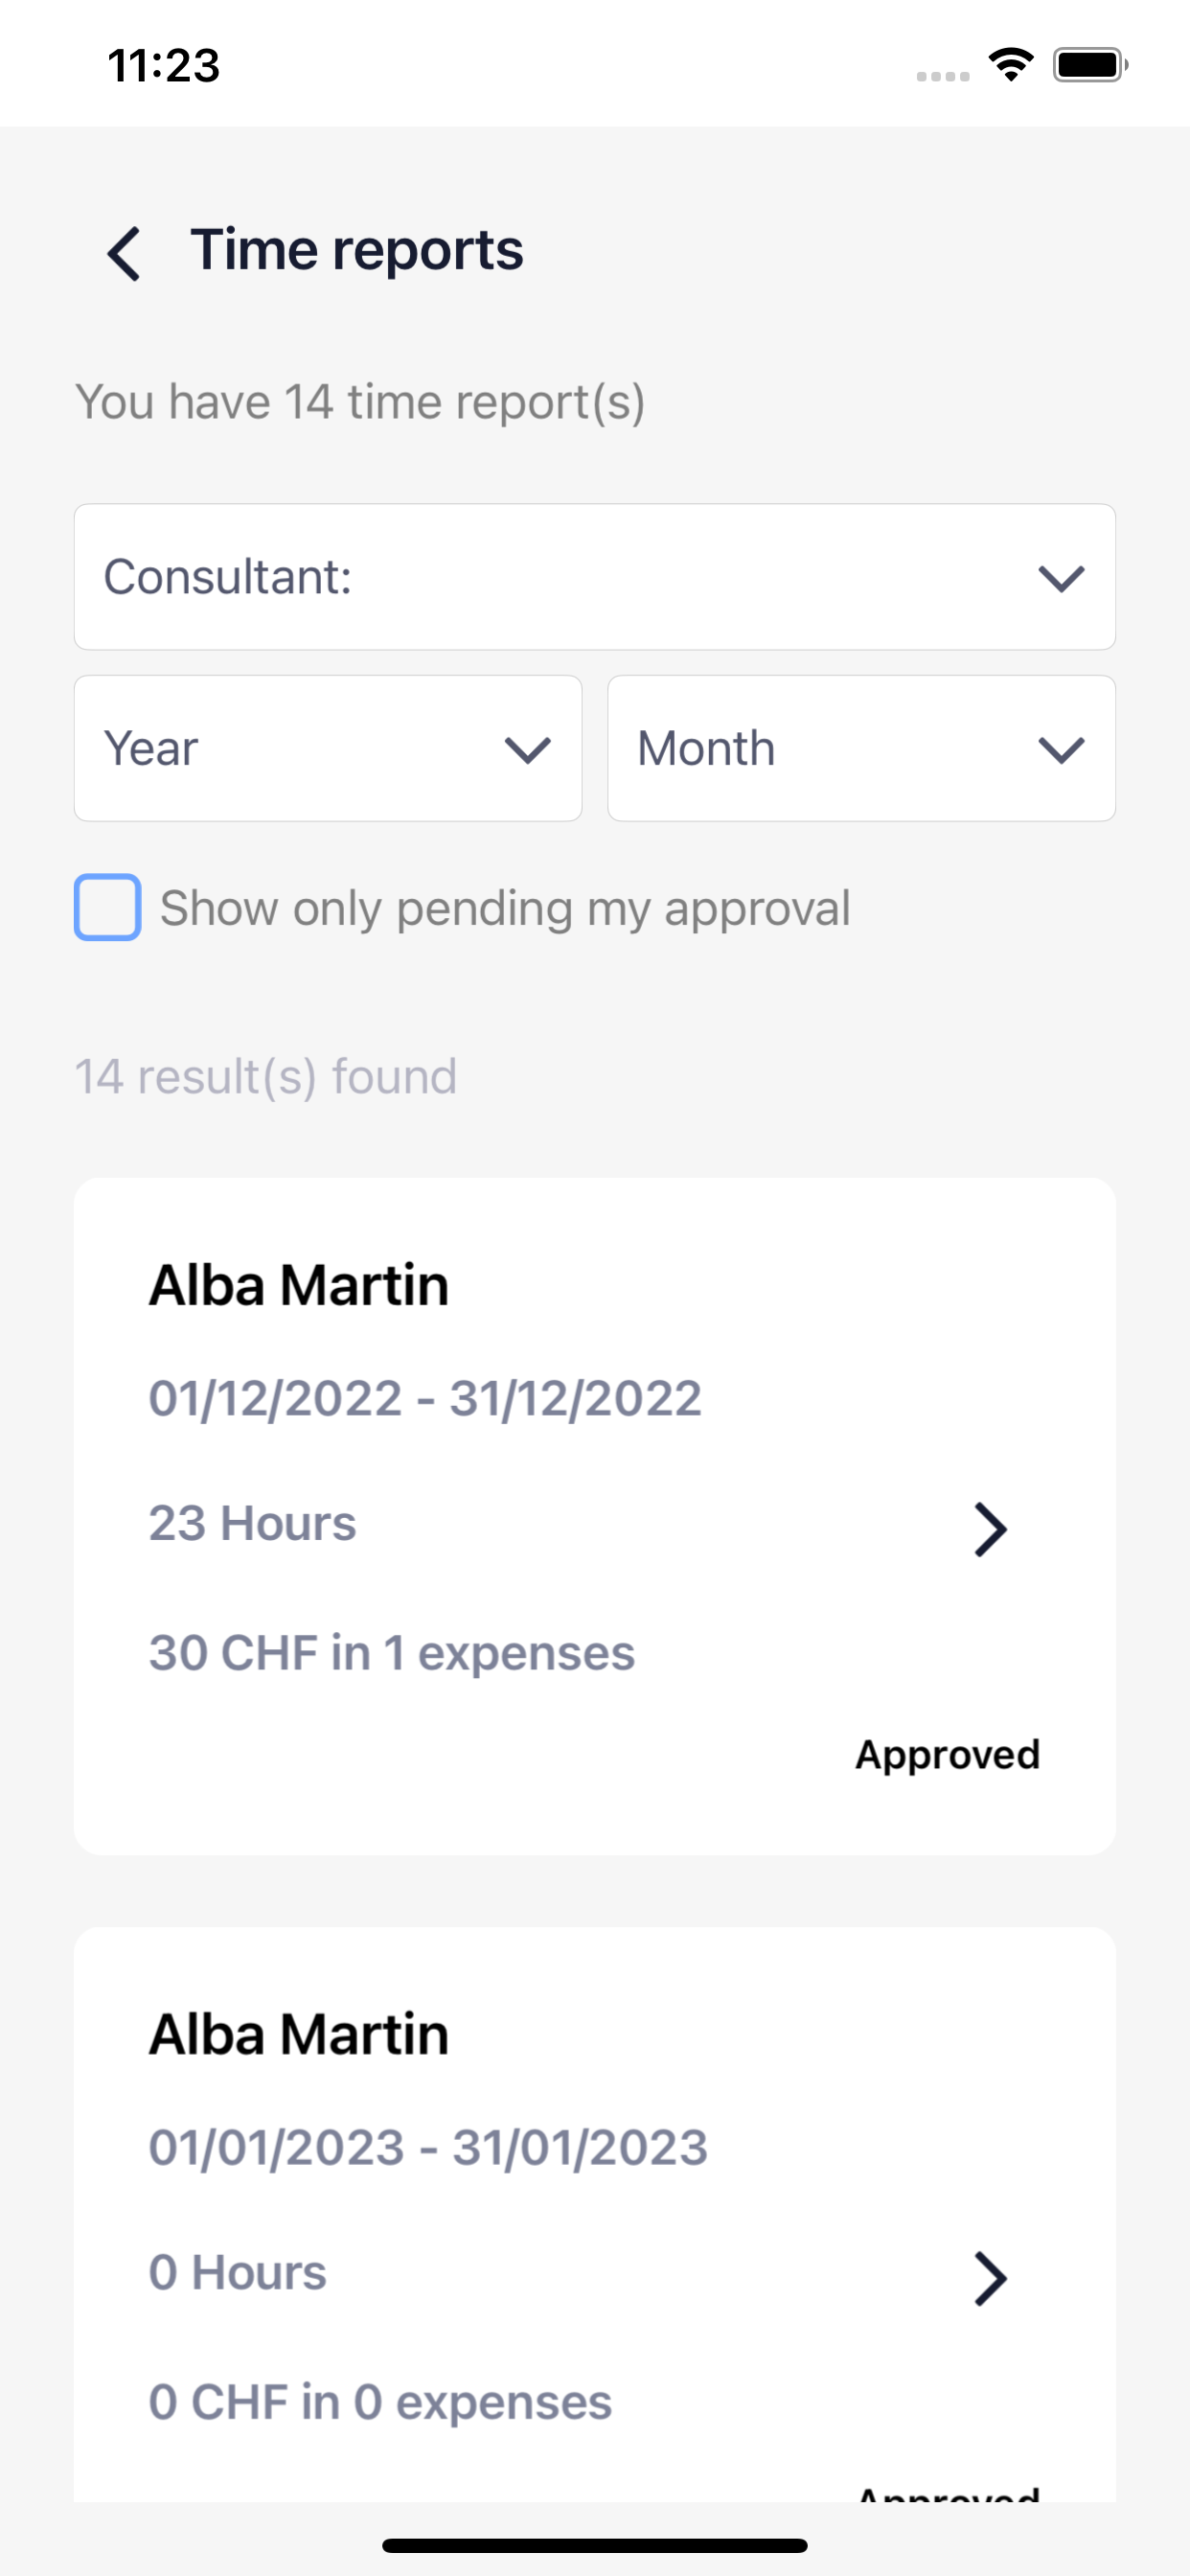
Task: Select Alba Martin's 01/12/2022 - 31/12/2022 report
Action: point(595,1516)
